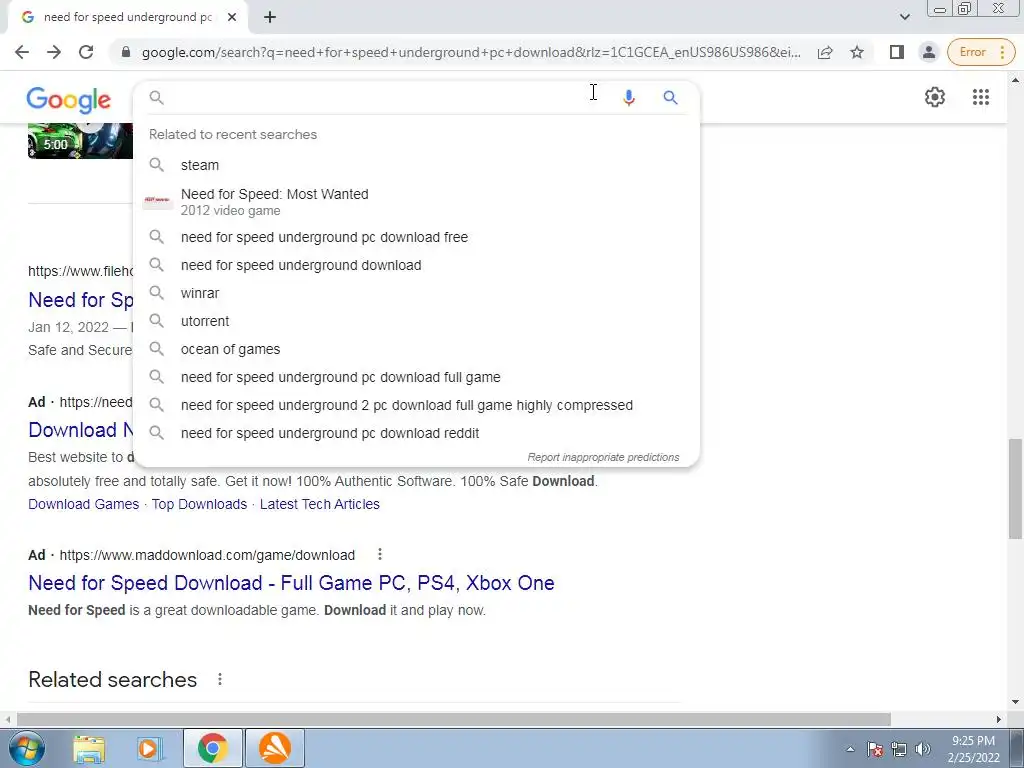
Task: Pick 'need for speed underground pc download free'
Action: click(416, 237)
